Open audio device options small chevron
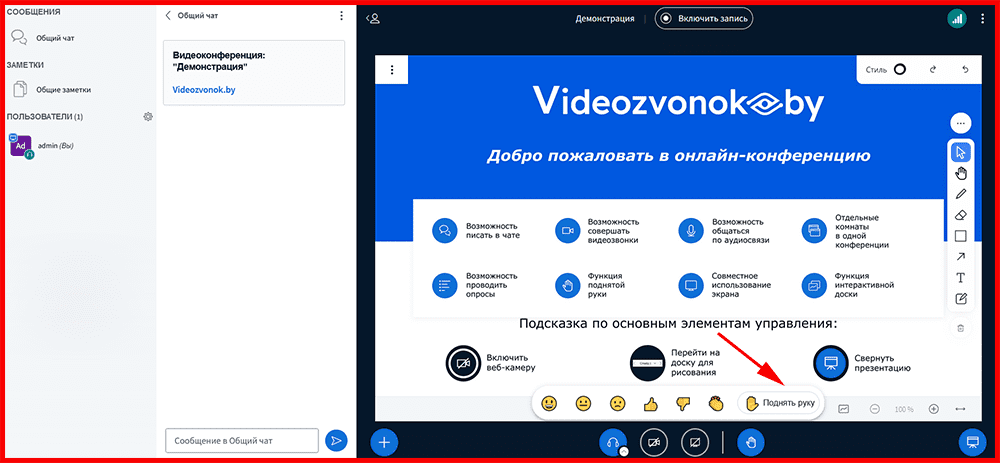The height and width of the screenshot is (463, 1000). click(624, 451)
